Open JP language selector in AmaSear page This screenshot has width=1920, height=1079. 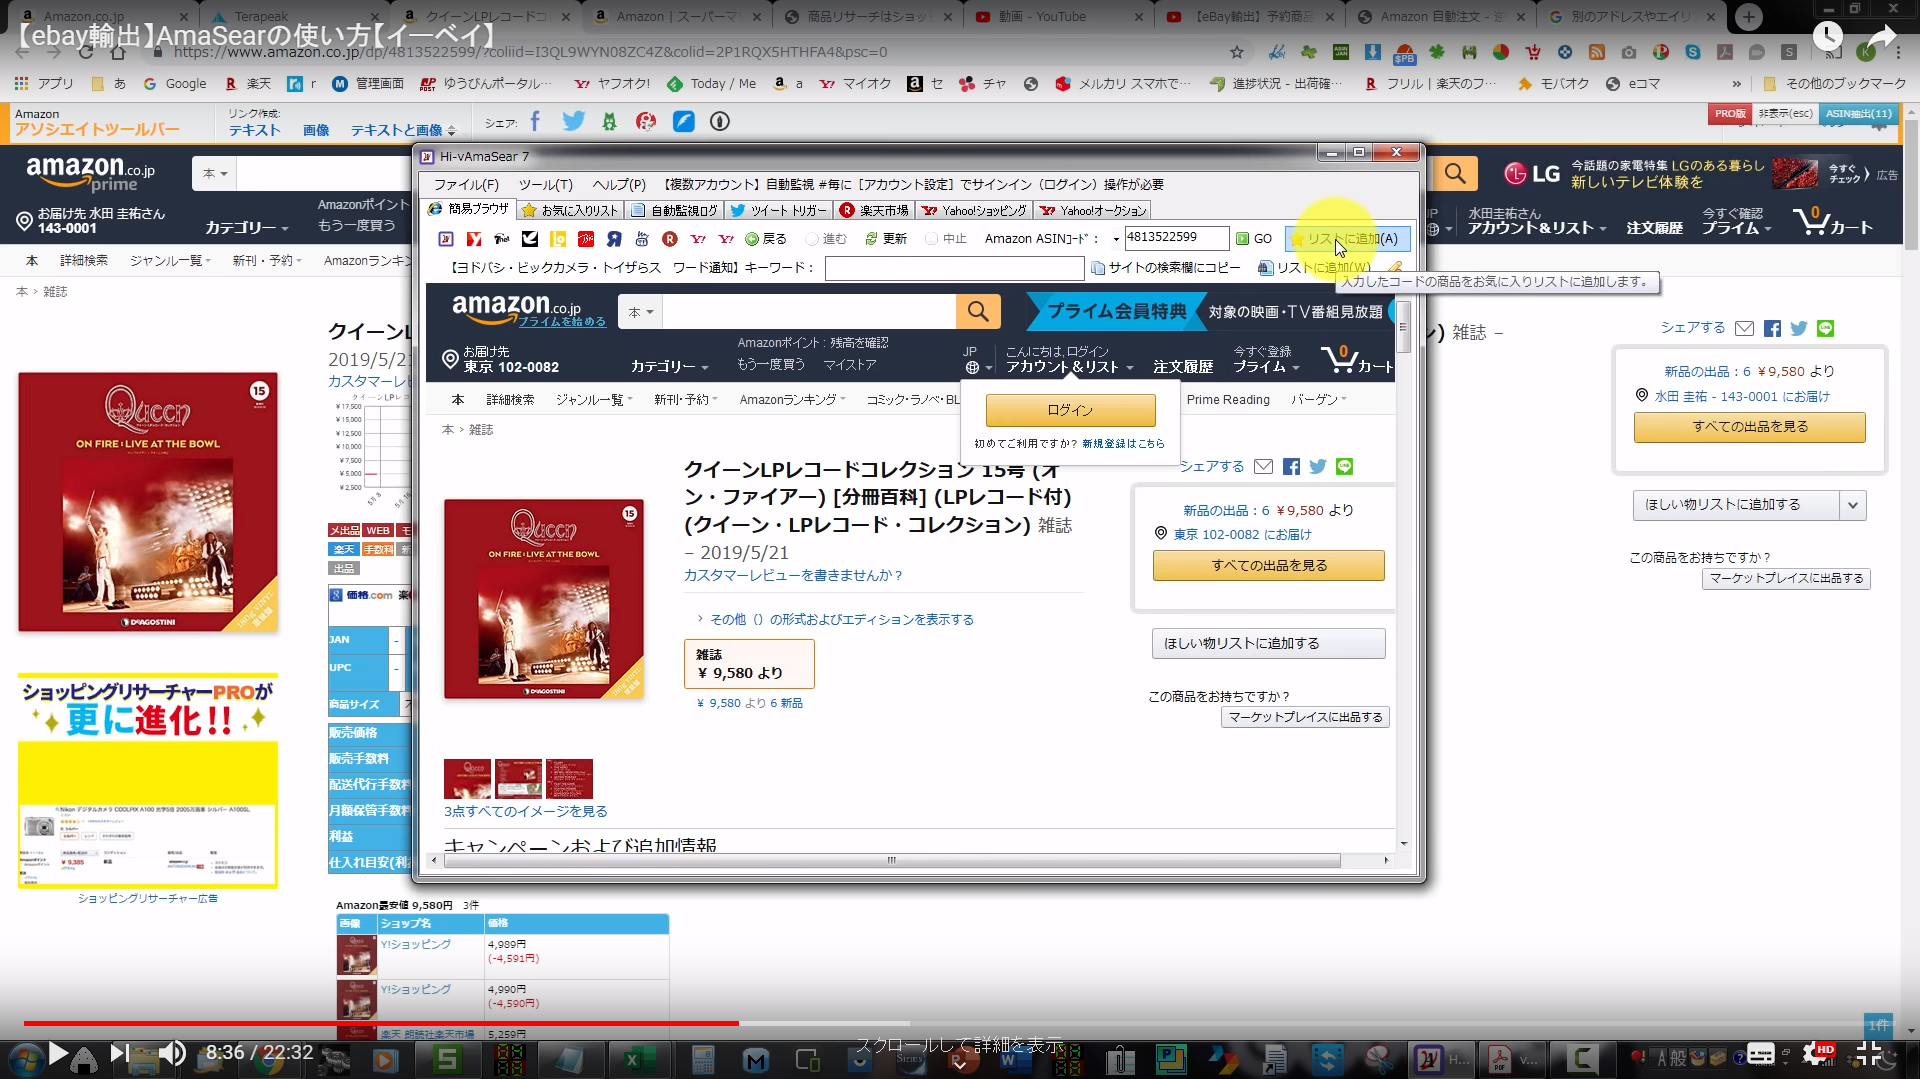(x=977, y=360)
